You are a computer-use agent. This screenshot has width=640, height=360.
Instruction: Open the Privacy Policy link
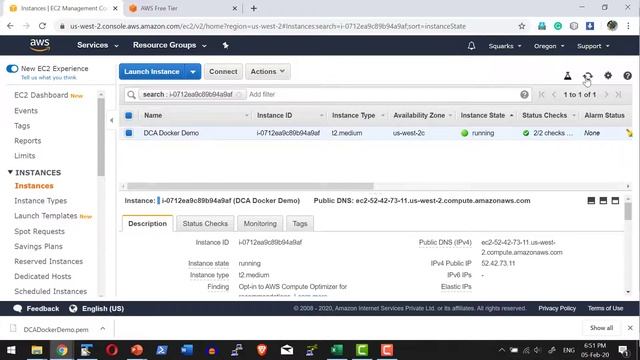(557, 309)
